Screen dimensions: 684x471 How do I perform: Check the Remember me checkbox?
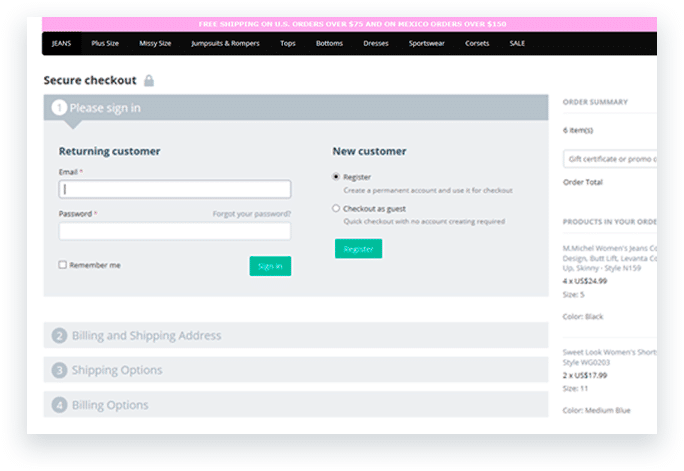(63, 265)
